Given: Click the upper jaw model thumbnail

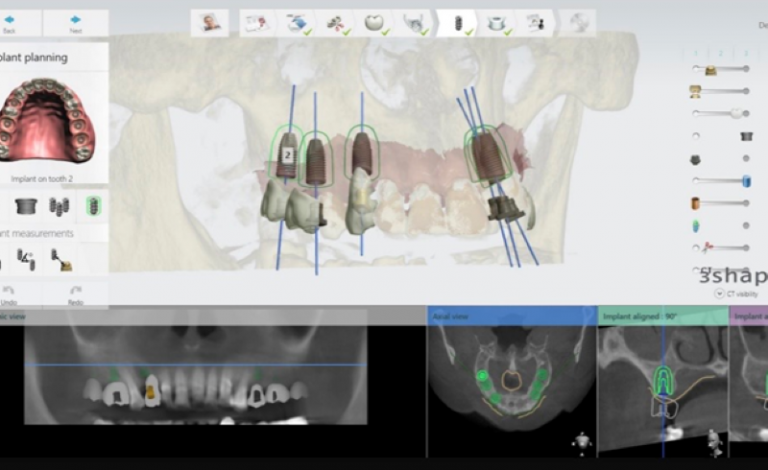Looking at the screenshot, I should tap(50, 120).
